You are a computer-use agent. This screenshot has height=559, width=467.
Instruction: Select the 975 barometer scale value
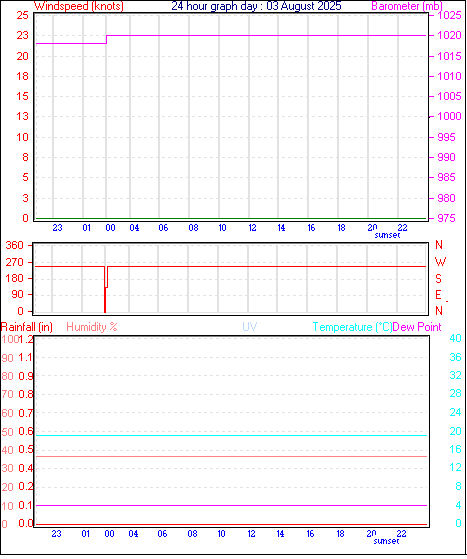pos(446,218)
